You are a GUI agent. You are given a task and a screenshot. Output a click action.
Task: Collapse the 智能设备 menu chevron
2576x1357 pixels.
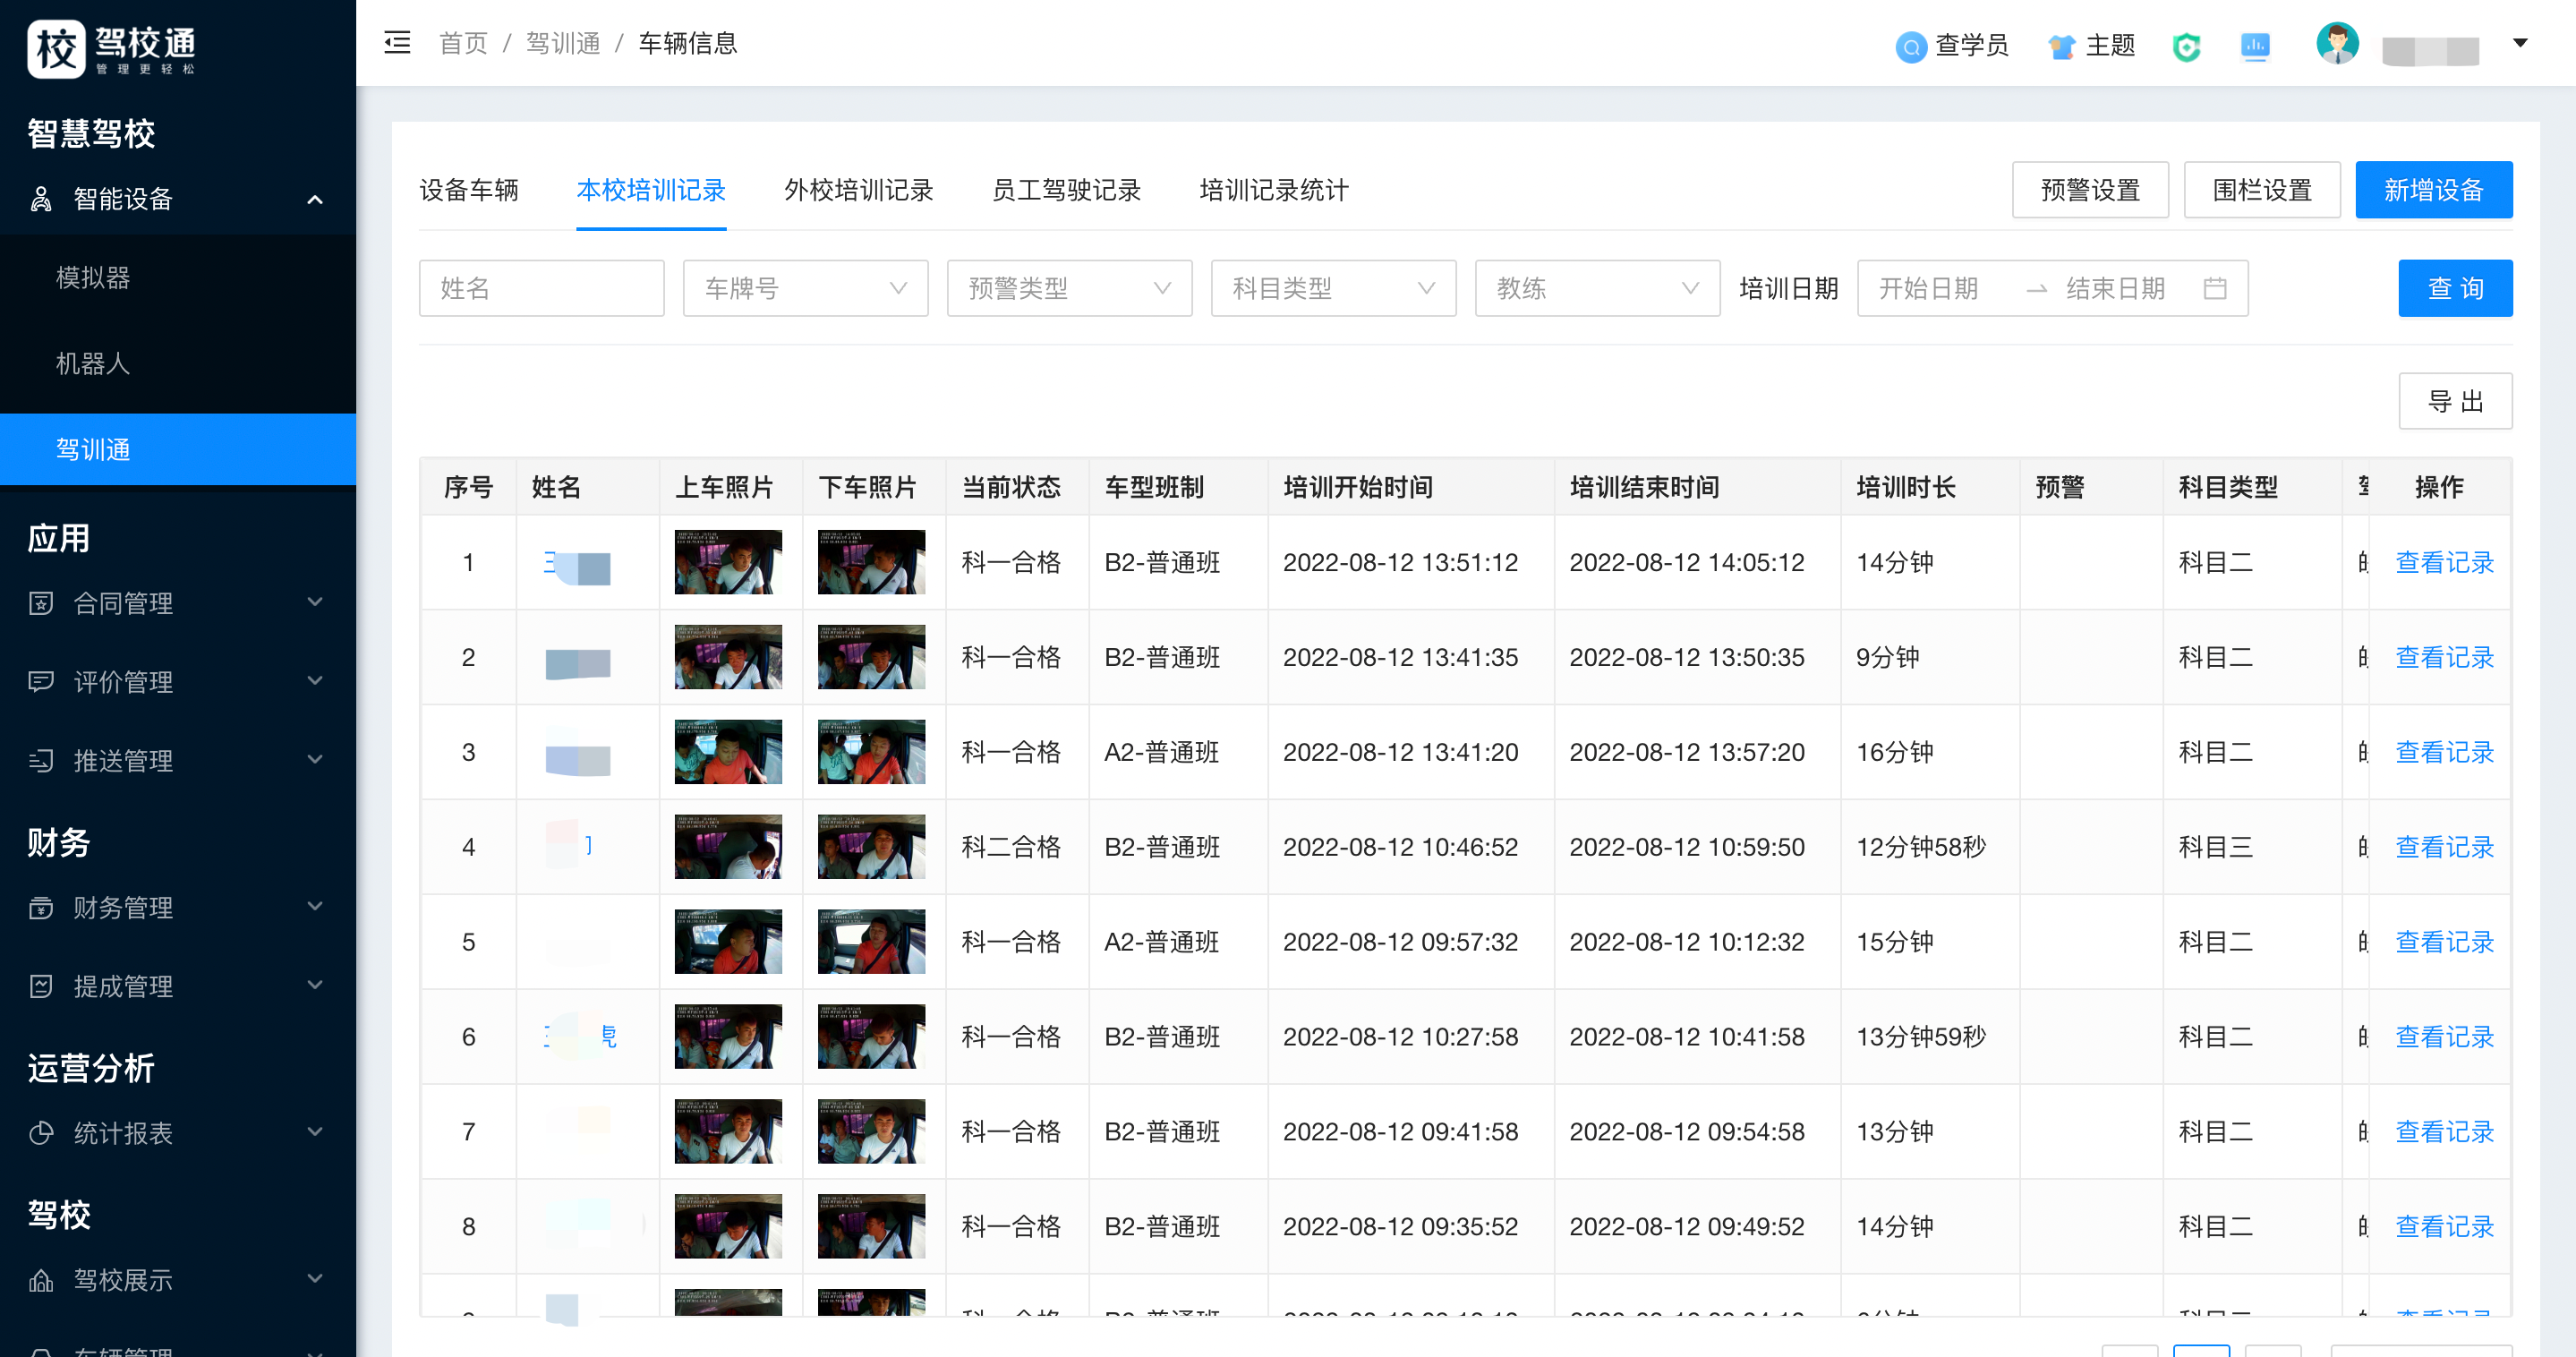coord(315,199)
